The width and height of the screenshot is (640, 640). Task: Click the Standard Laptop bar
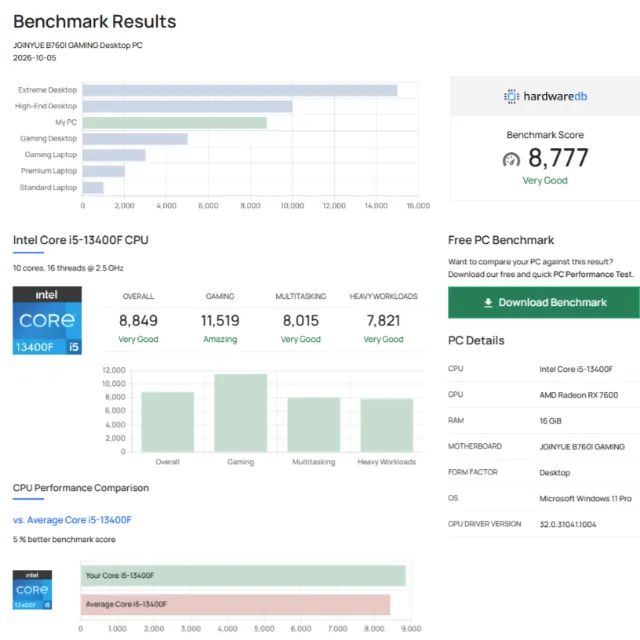[93, 188]
